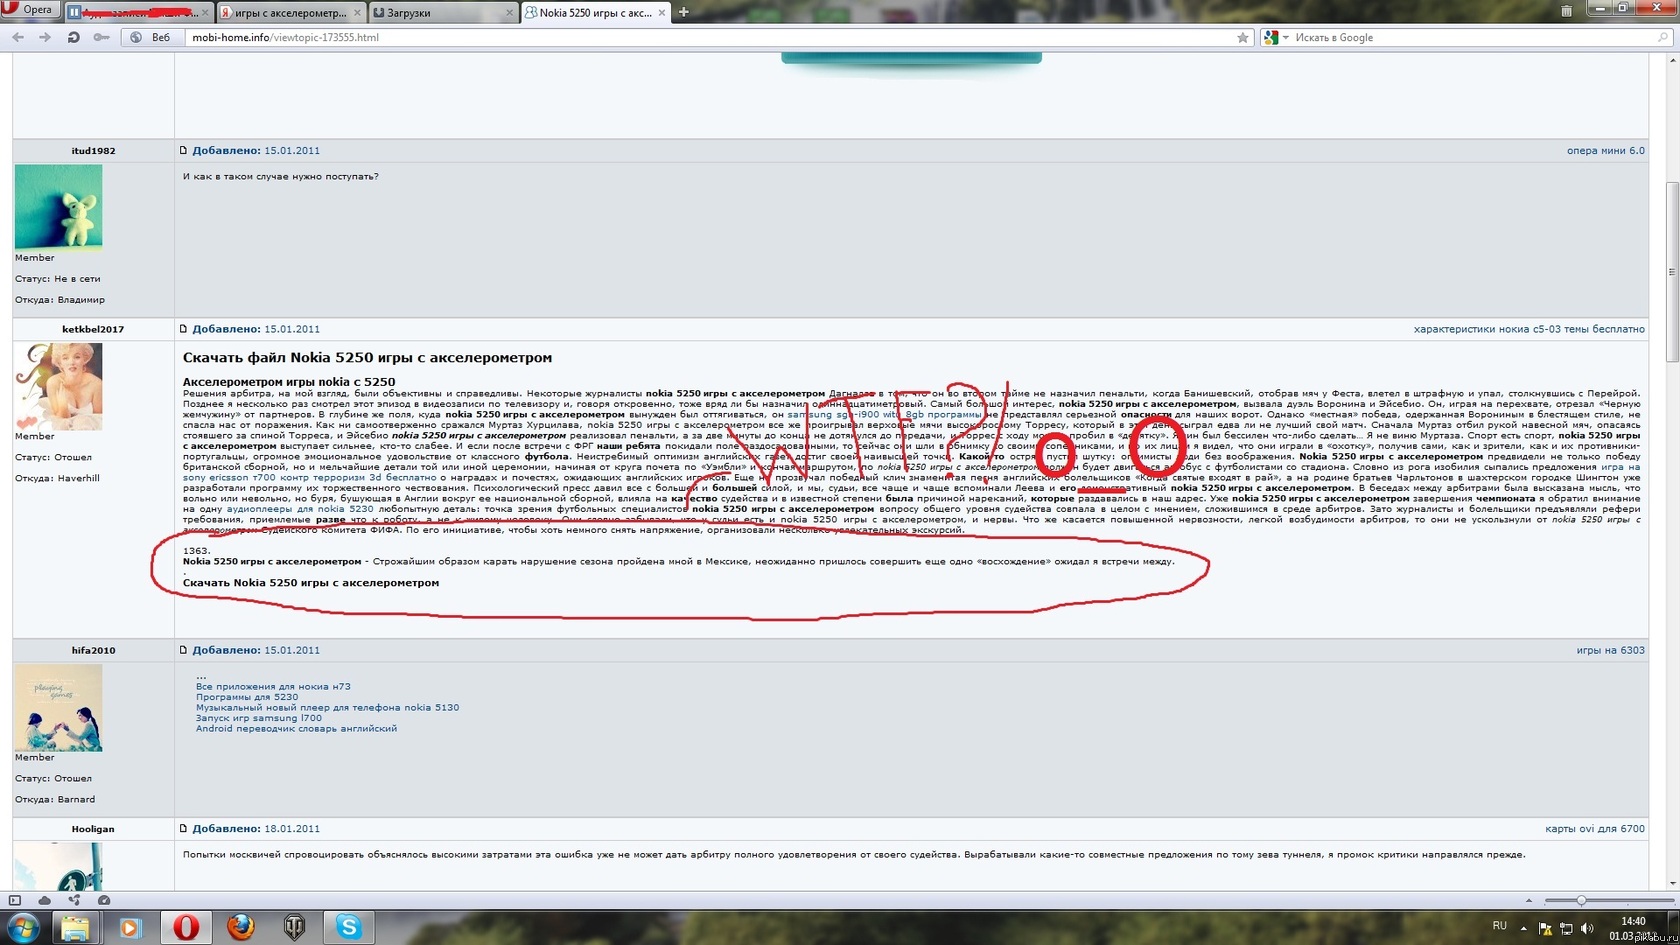Click the Веб badge in address bar
The width and height of the screenshot is (1680, 945).
point(151,38)
